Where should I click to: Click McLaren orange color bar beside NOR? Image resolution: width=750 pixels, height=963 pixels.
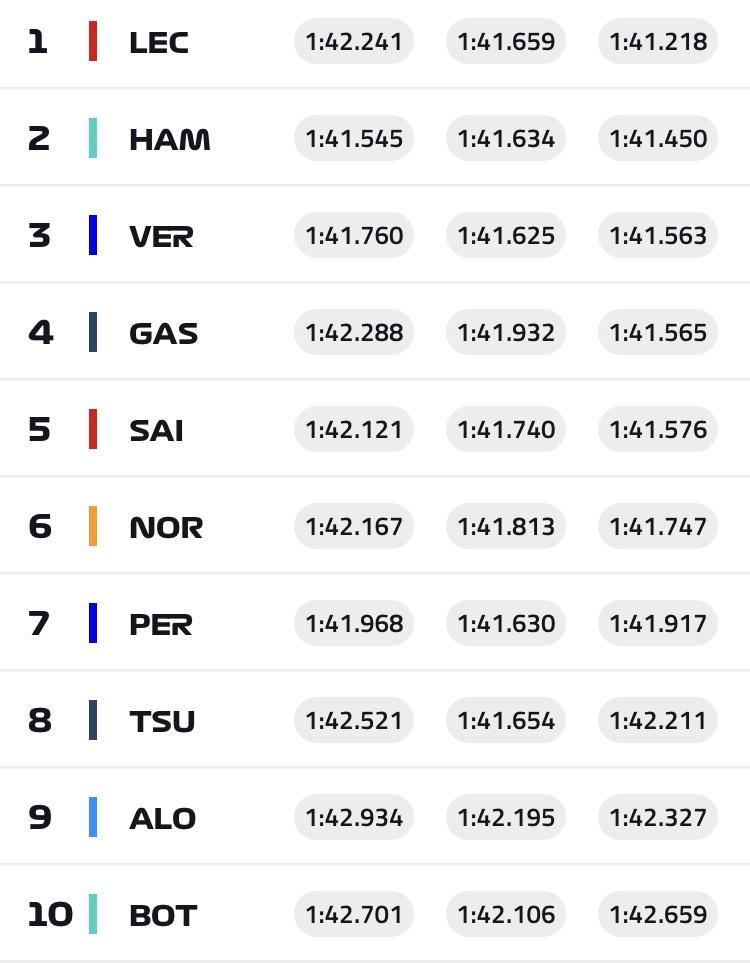click(x=93, y=526)
